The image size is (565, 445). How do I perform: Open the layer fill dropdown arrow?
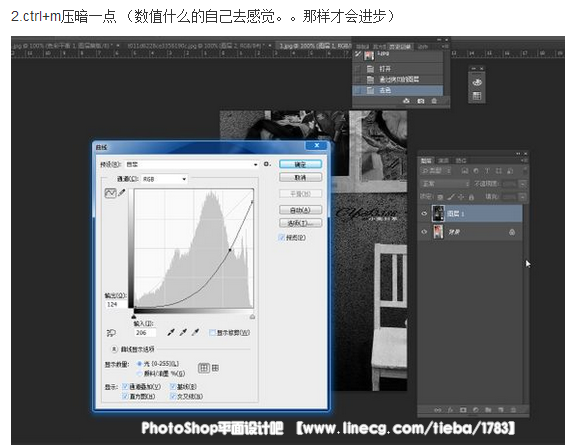pyautogui.click(x=522, y=197)
